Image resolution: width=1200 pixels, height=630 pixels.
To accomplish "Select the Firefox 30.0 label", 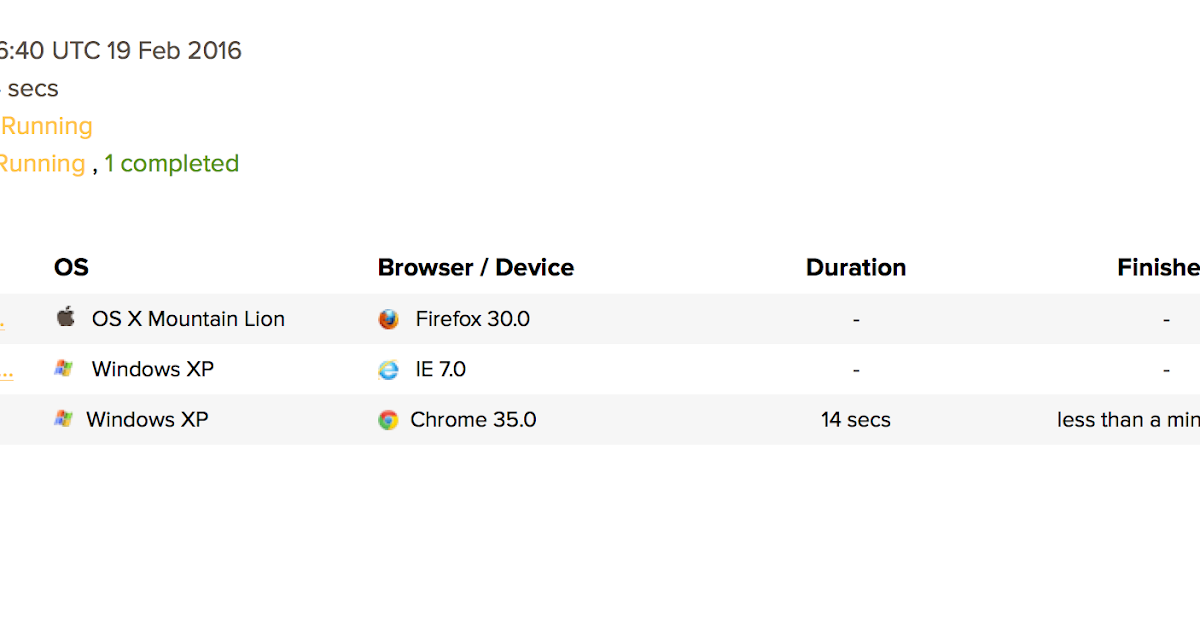I will tap(473, 319).
